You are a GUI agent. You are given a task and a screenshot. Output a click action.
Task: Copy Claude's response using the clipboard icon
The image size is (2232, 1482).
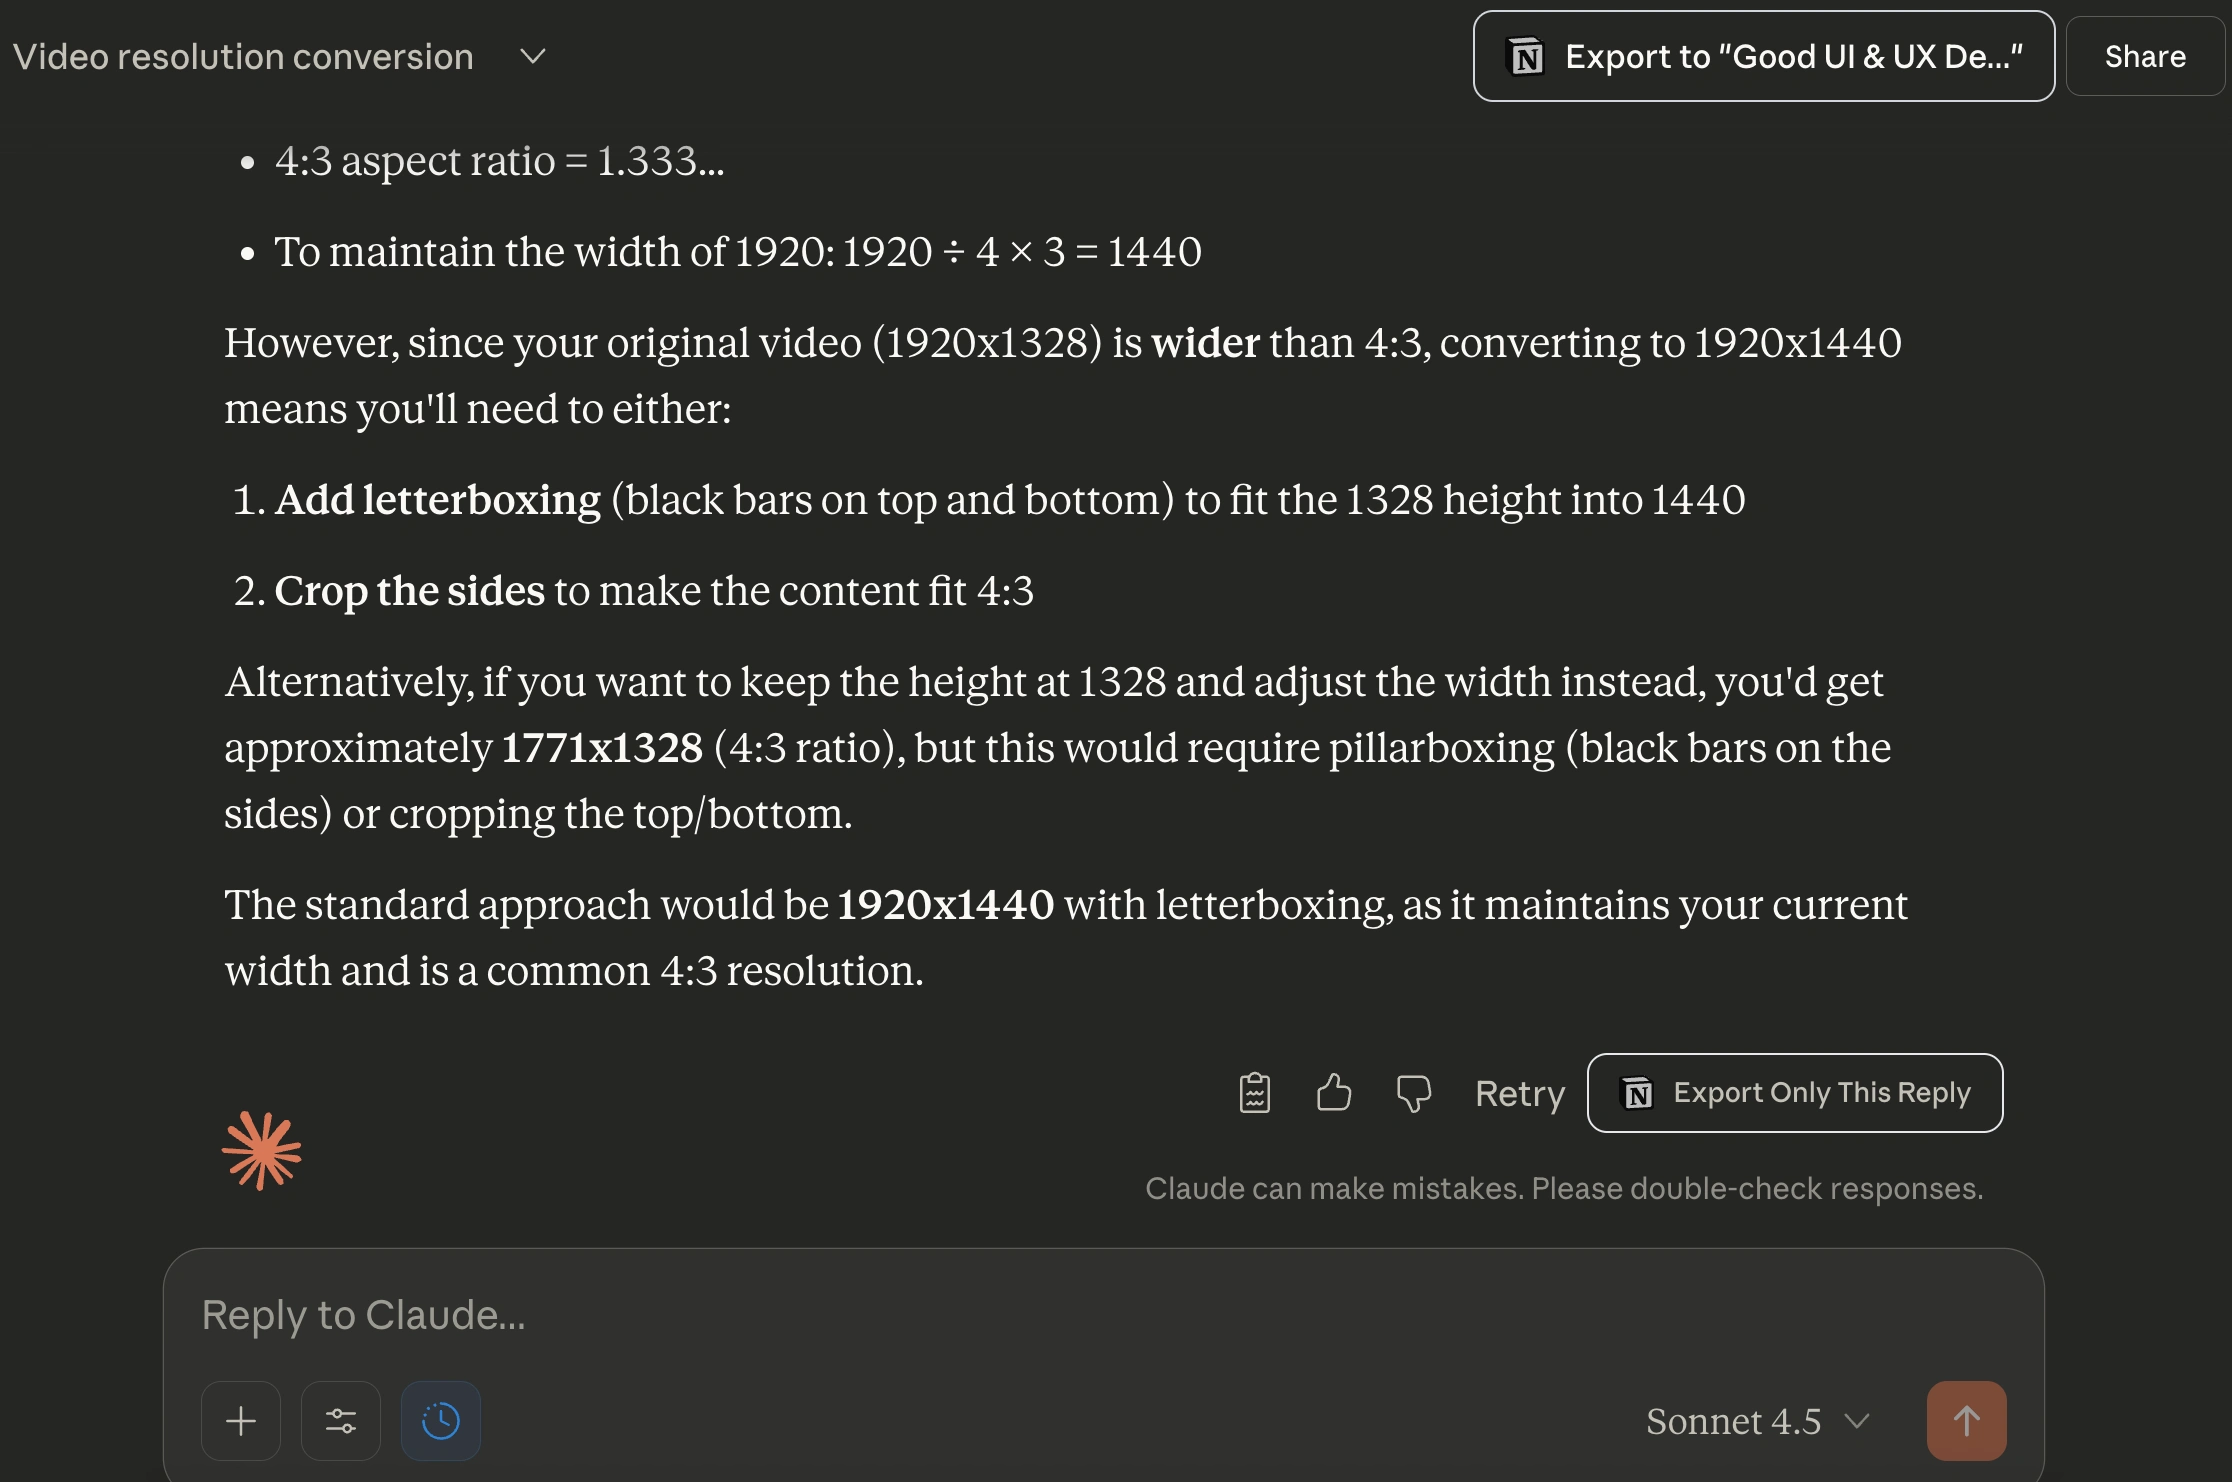(x=1254, y=1093)
